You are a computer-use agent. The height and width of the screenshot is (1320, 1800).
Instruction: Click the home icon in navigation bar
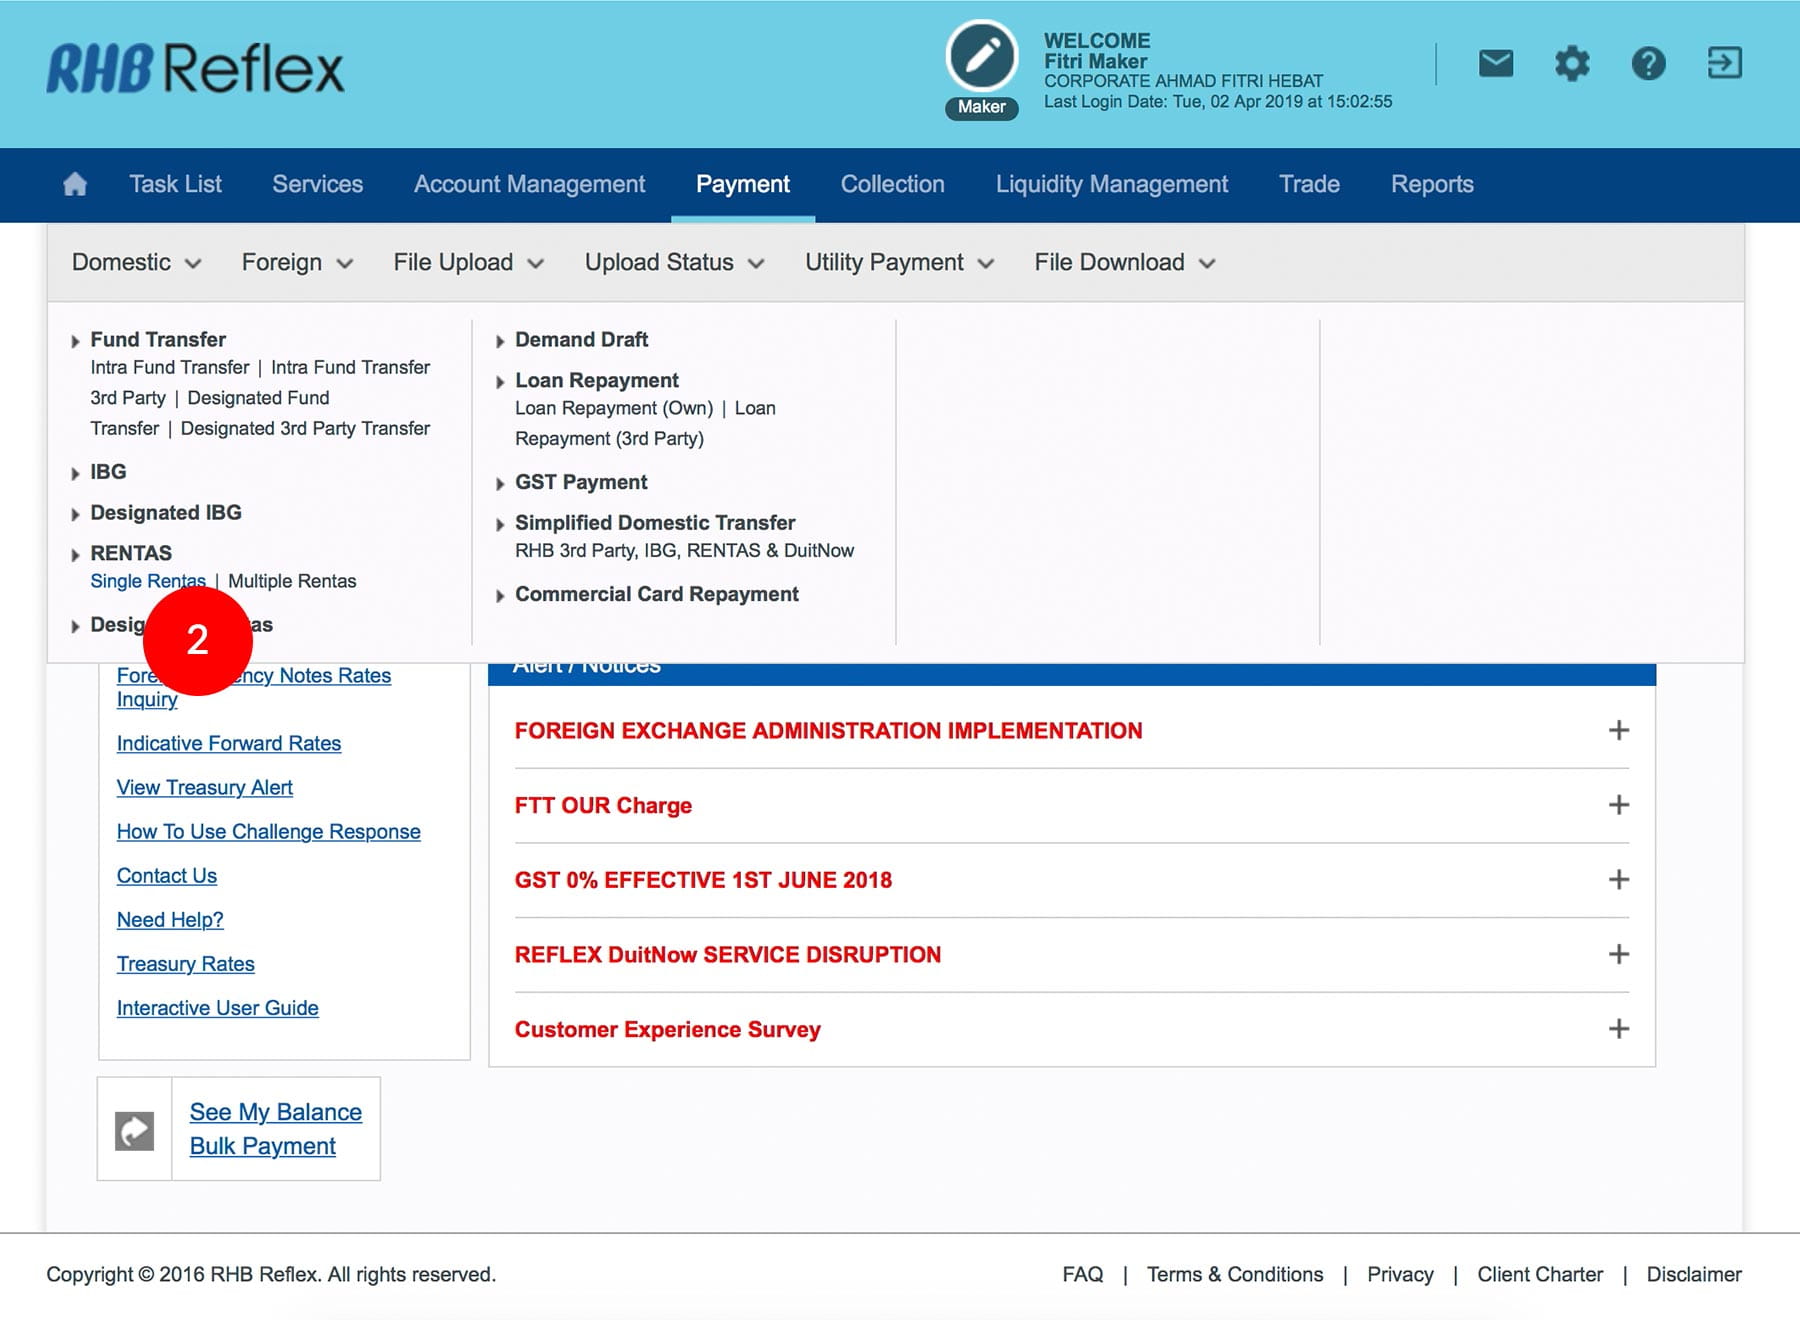click(x=75, y=184)
